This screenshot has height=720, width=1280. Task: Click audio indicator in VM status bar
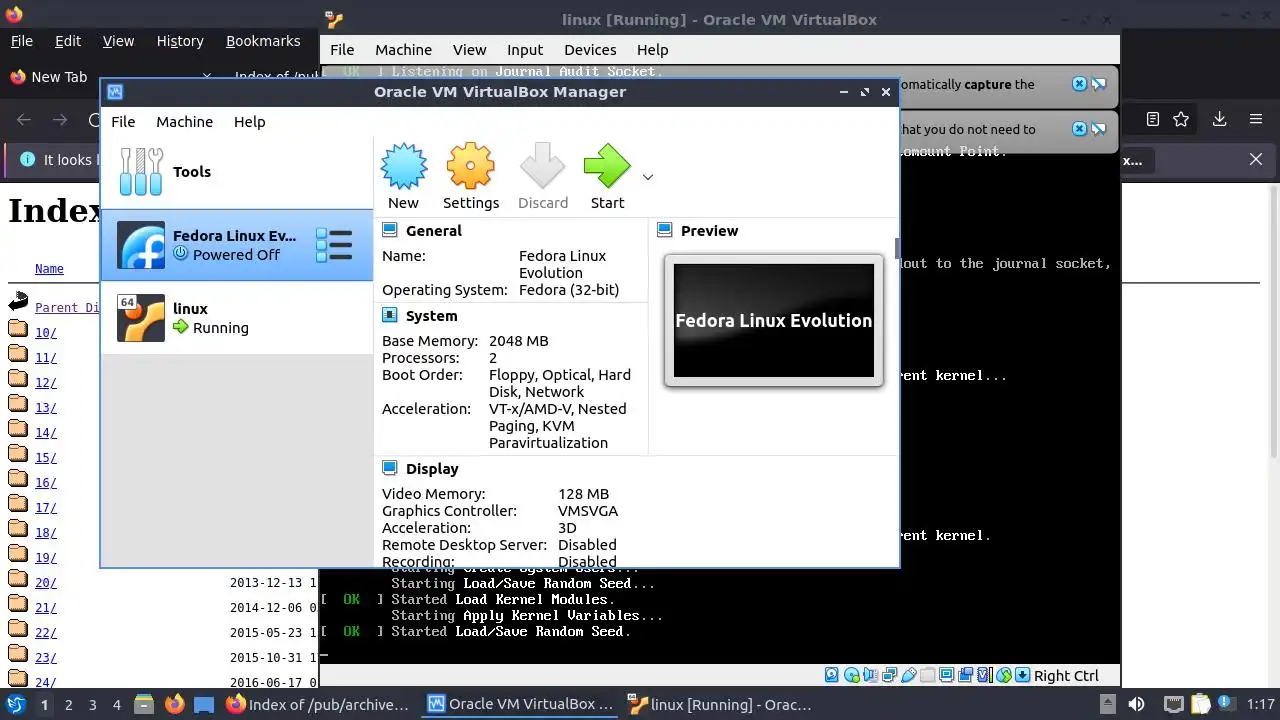(870, 676)
